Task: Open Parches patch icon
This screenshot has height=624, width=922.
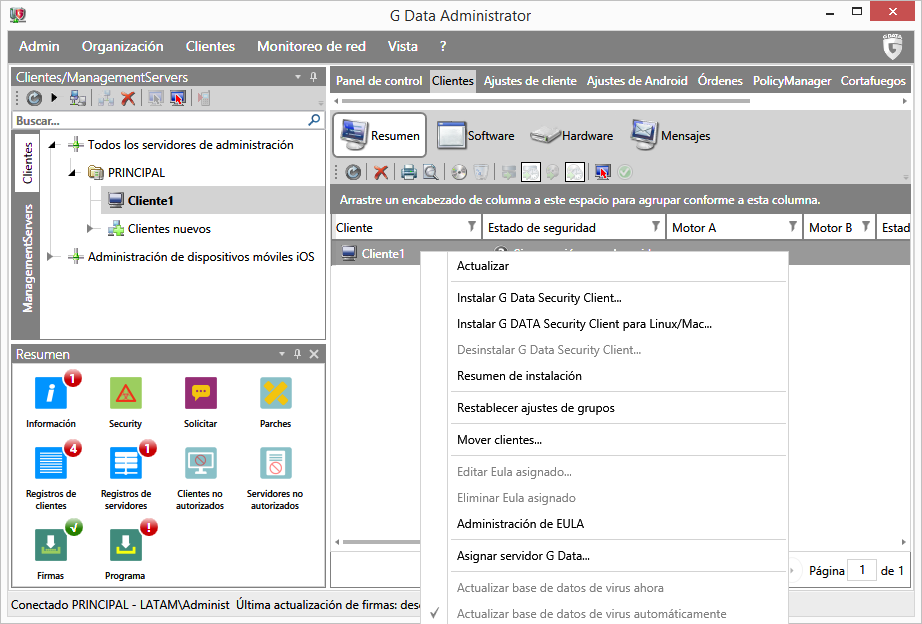Action: pos(275,394)
